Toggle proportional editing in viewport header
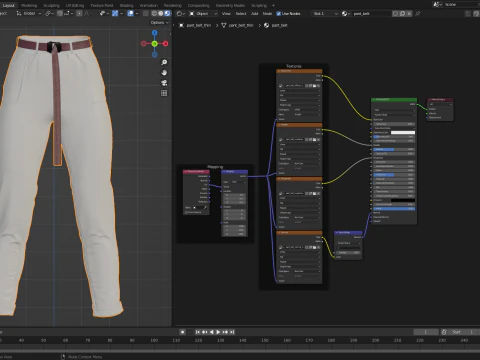 click(79, 13)
